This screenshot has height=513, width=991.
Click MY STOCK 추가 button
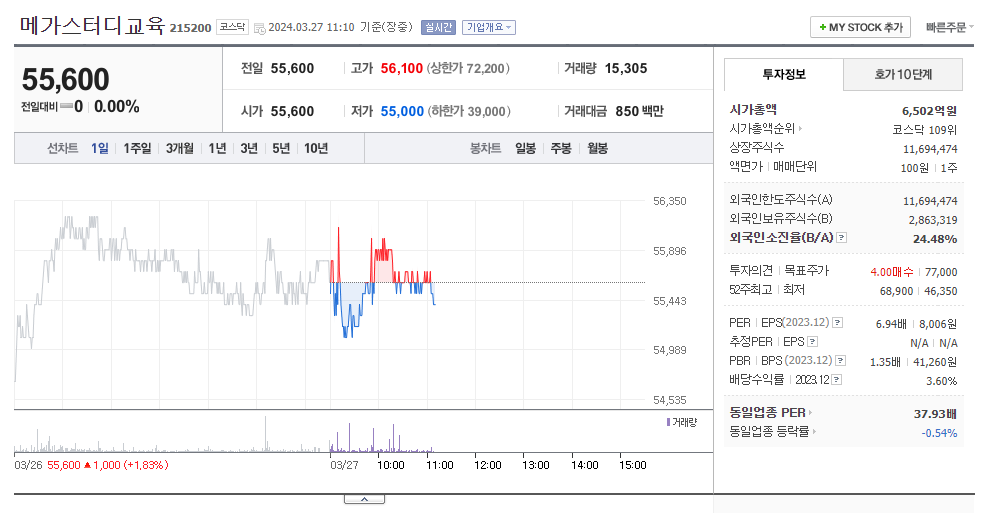[x=860, y=27]
